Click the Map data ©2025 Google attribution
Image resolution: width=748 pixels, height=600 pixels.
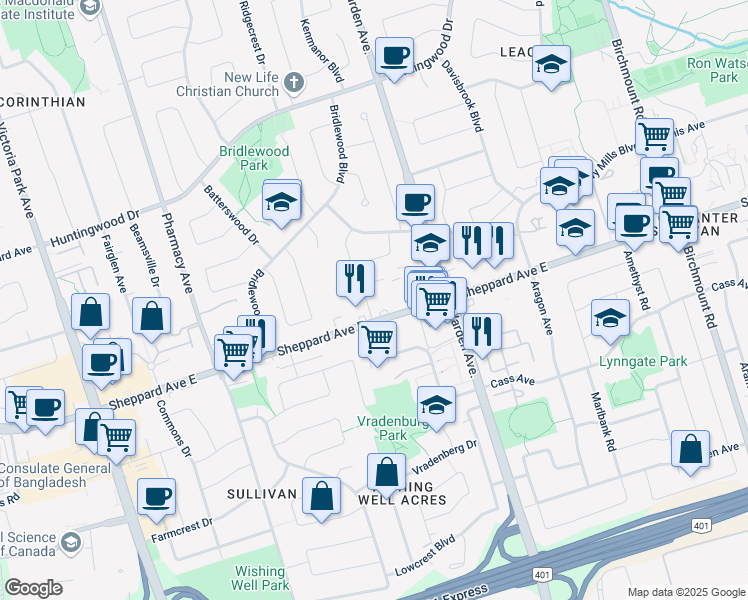[685, 592]
